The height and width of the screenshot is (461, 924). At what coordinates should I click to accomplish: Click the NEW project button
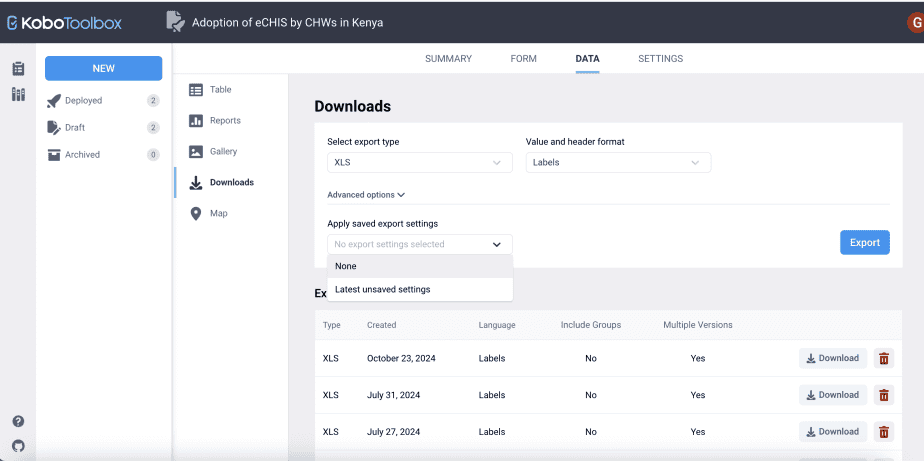(103, 68)
